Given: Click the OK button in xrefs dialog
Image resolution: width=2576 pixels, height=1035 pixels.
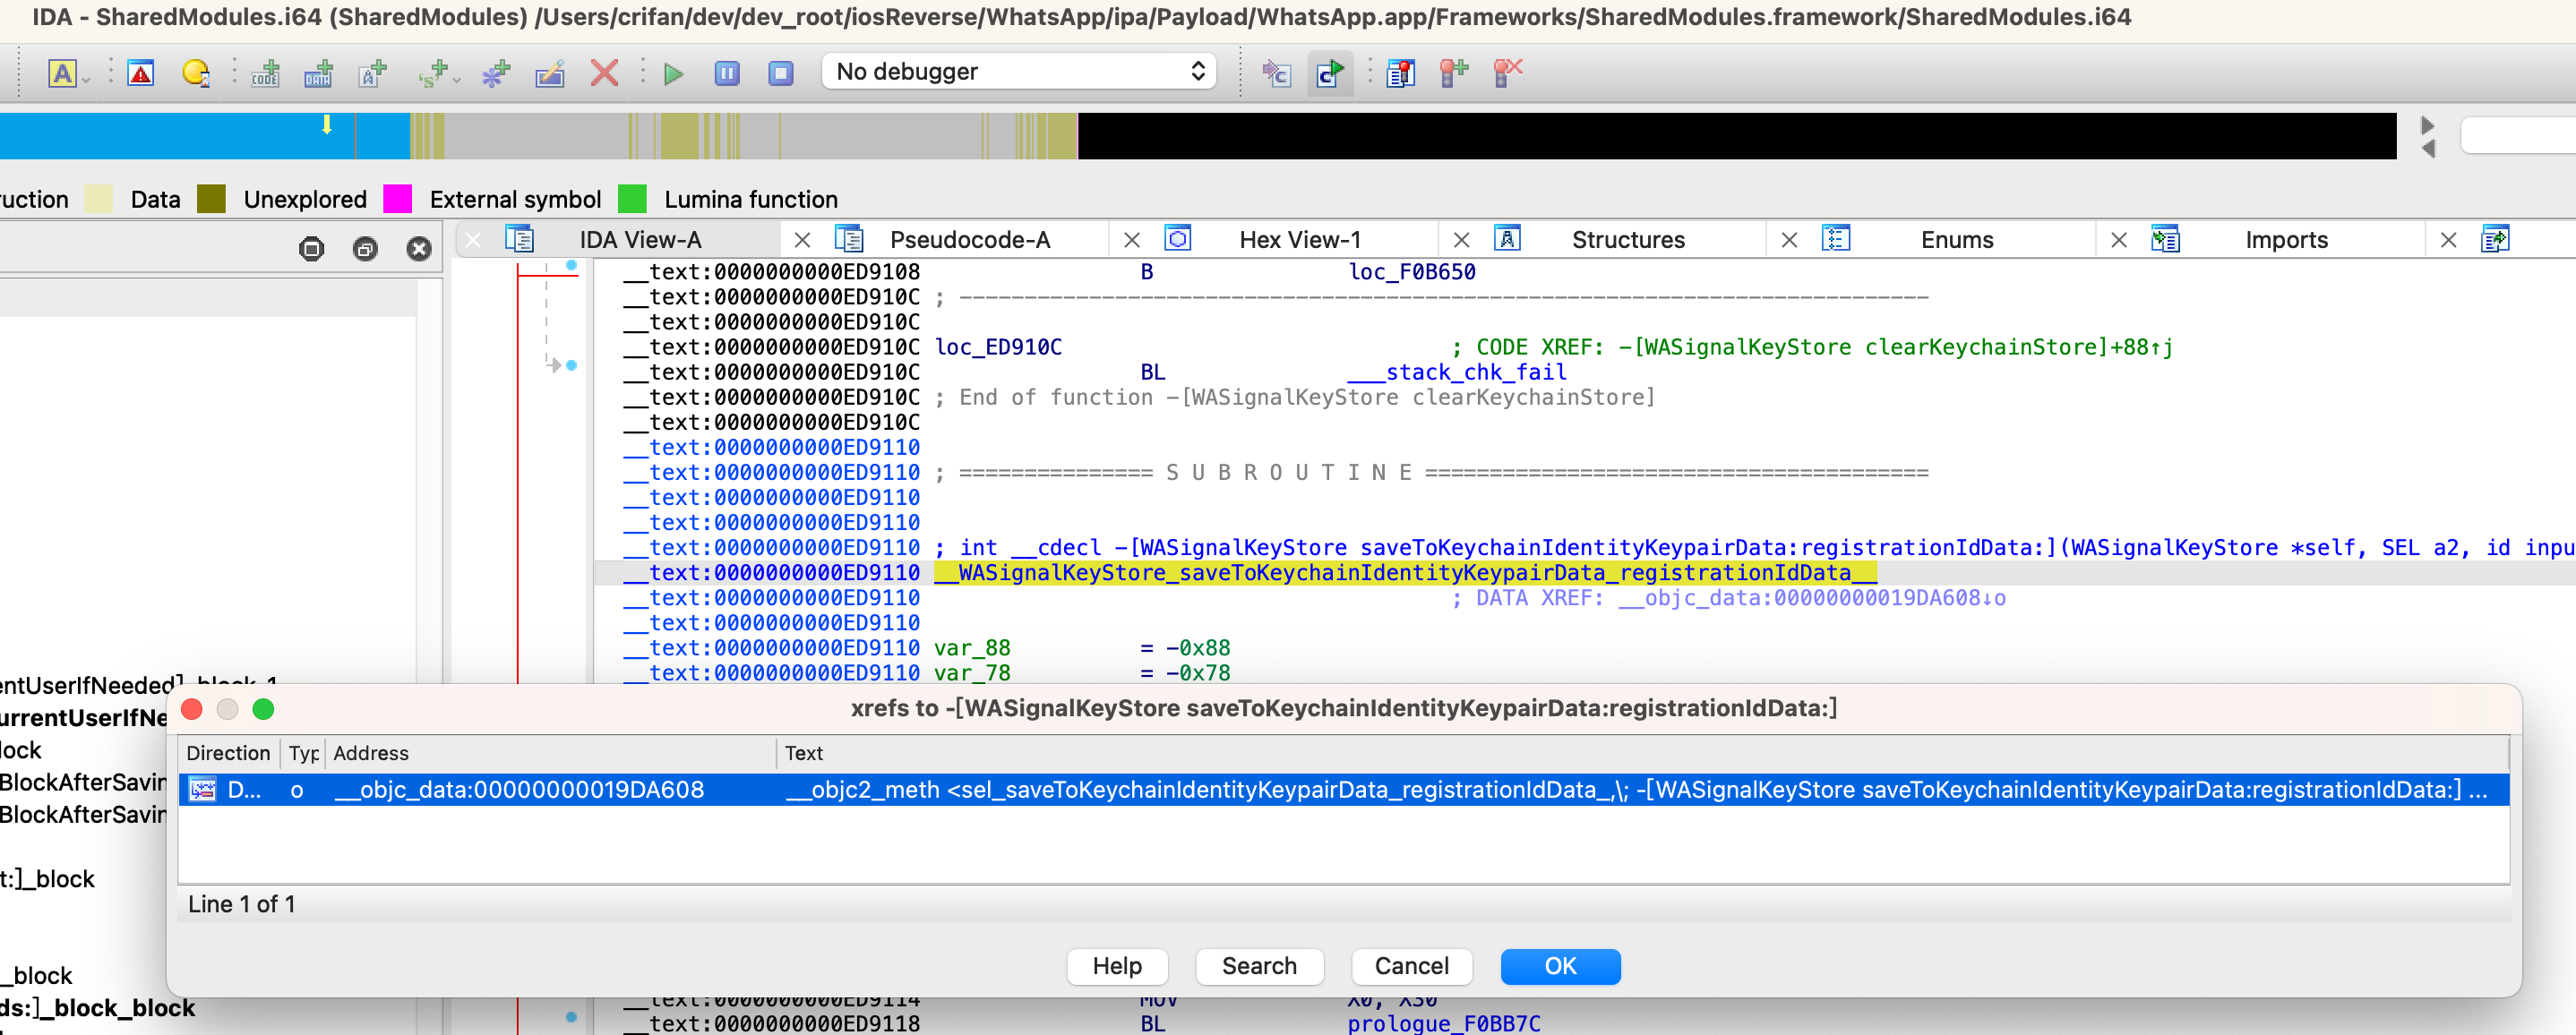Looking at the screenshot, I should pos(1560,966).
